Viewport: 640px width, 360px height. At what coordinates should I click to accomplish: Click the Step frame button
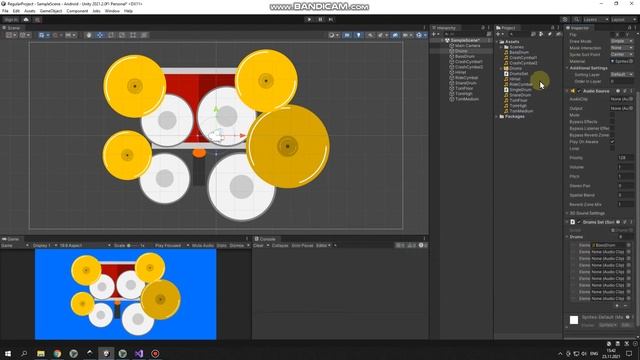coord(331,20)
